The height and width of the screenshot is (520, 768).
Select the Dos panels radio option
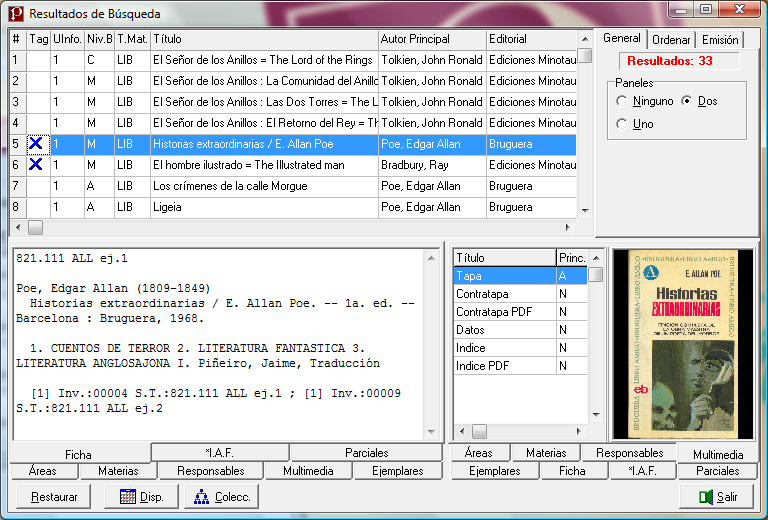click(x=687, y=101)
